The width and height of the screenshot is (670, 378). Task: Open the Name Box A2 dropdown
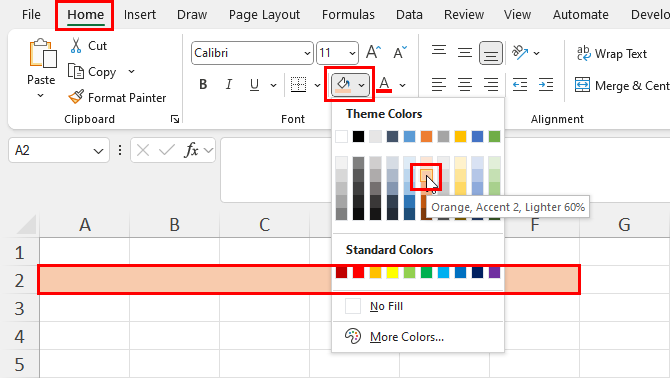pyautogui.click(x=98, y=151)
